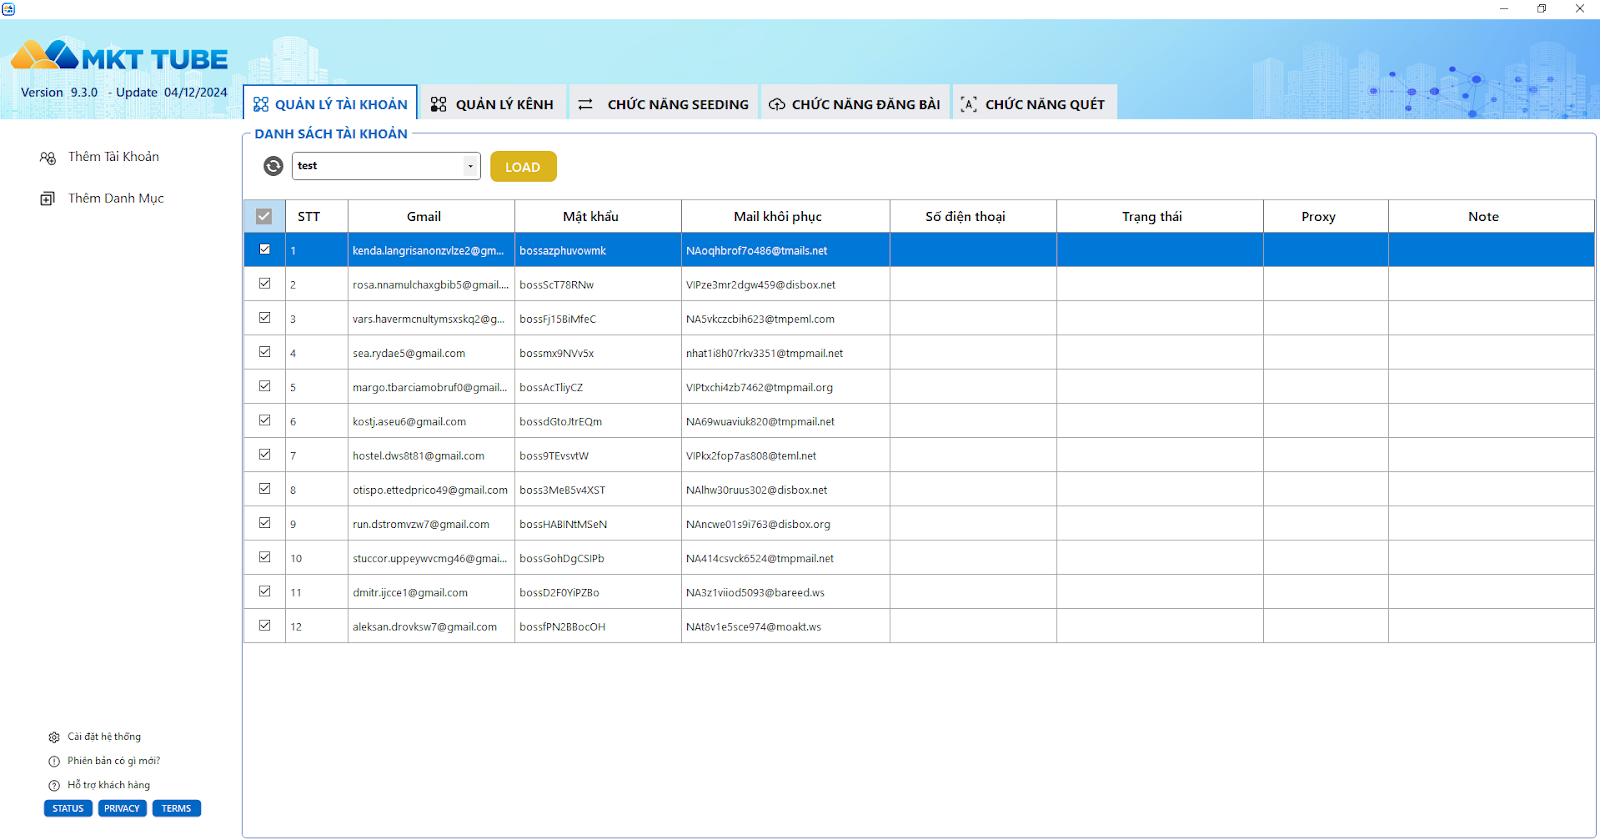This screenshot has width=1600, height=840.
Task: Uncheck the row 2 checkbox
Action: [x=265, y=283]
